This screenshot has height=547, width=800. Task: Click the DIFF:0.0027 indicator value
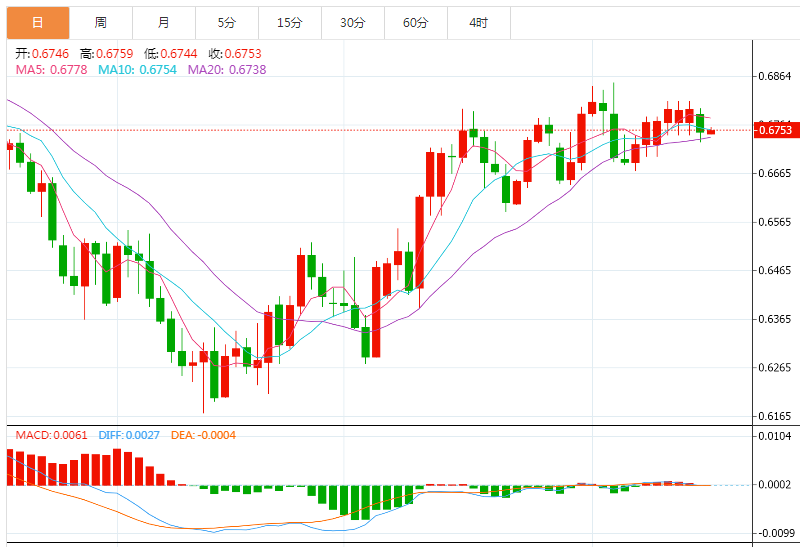pyautogui.click(x=129, y=435)
